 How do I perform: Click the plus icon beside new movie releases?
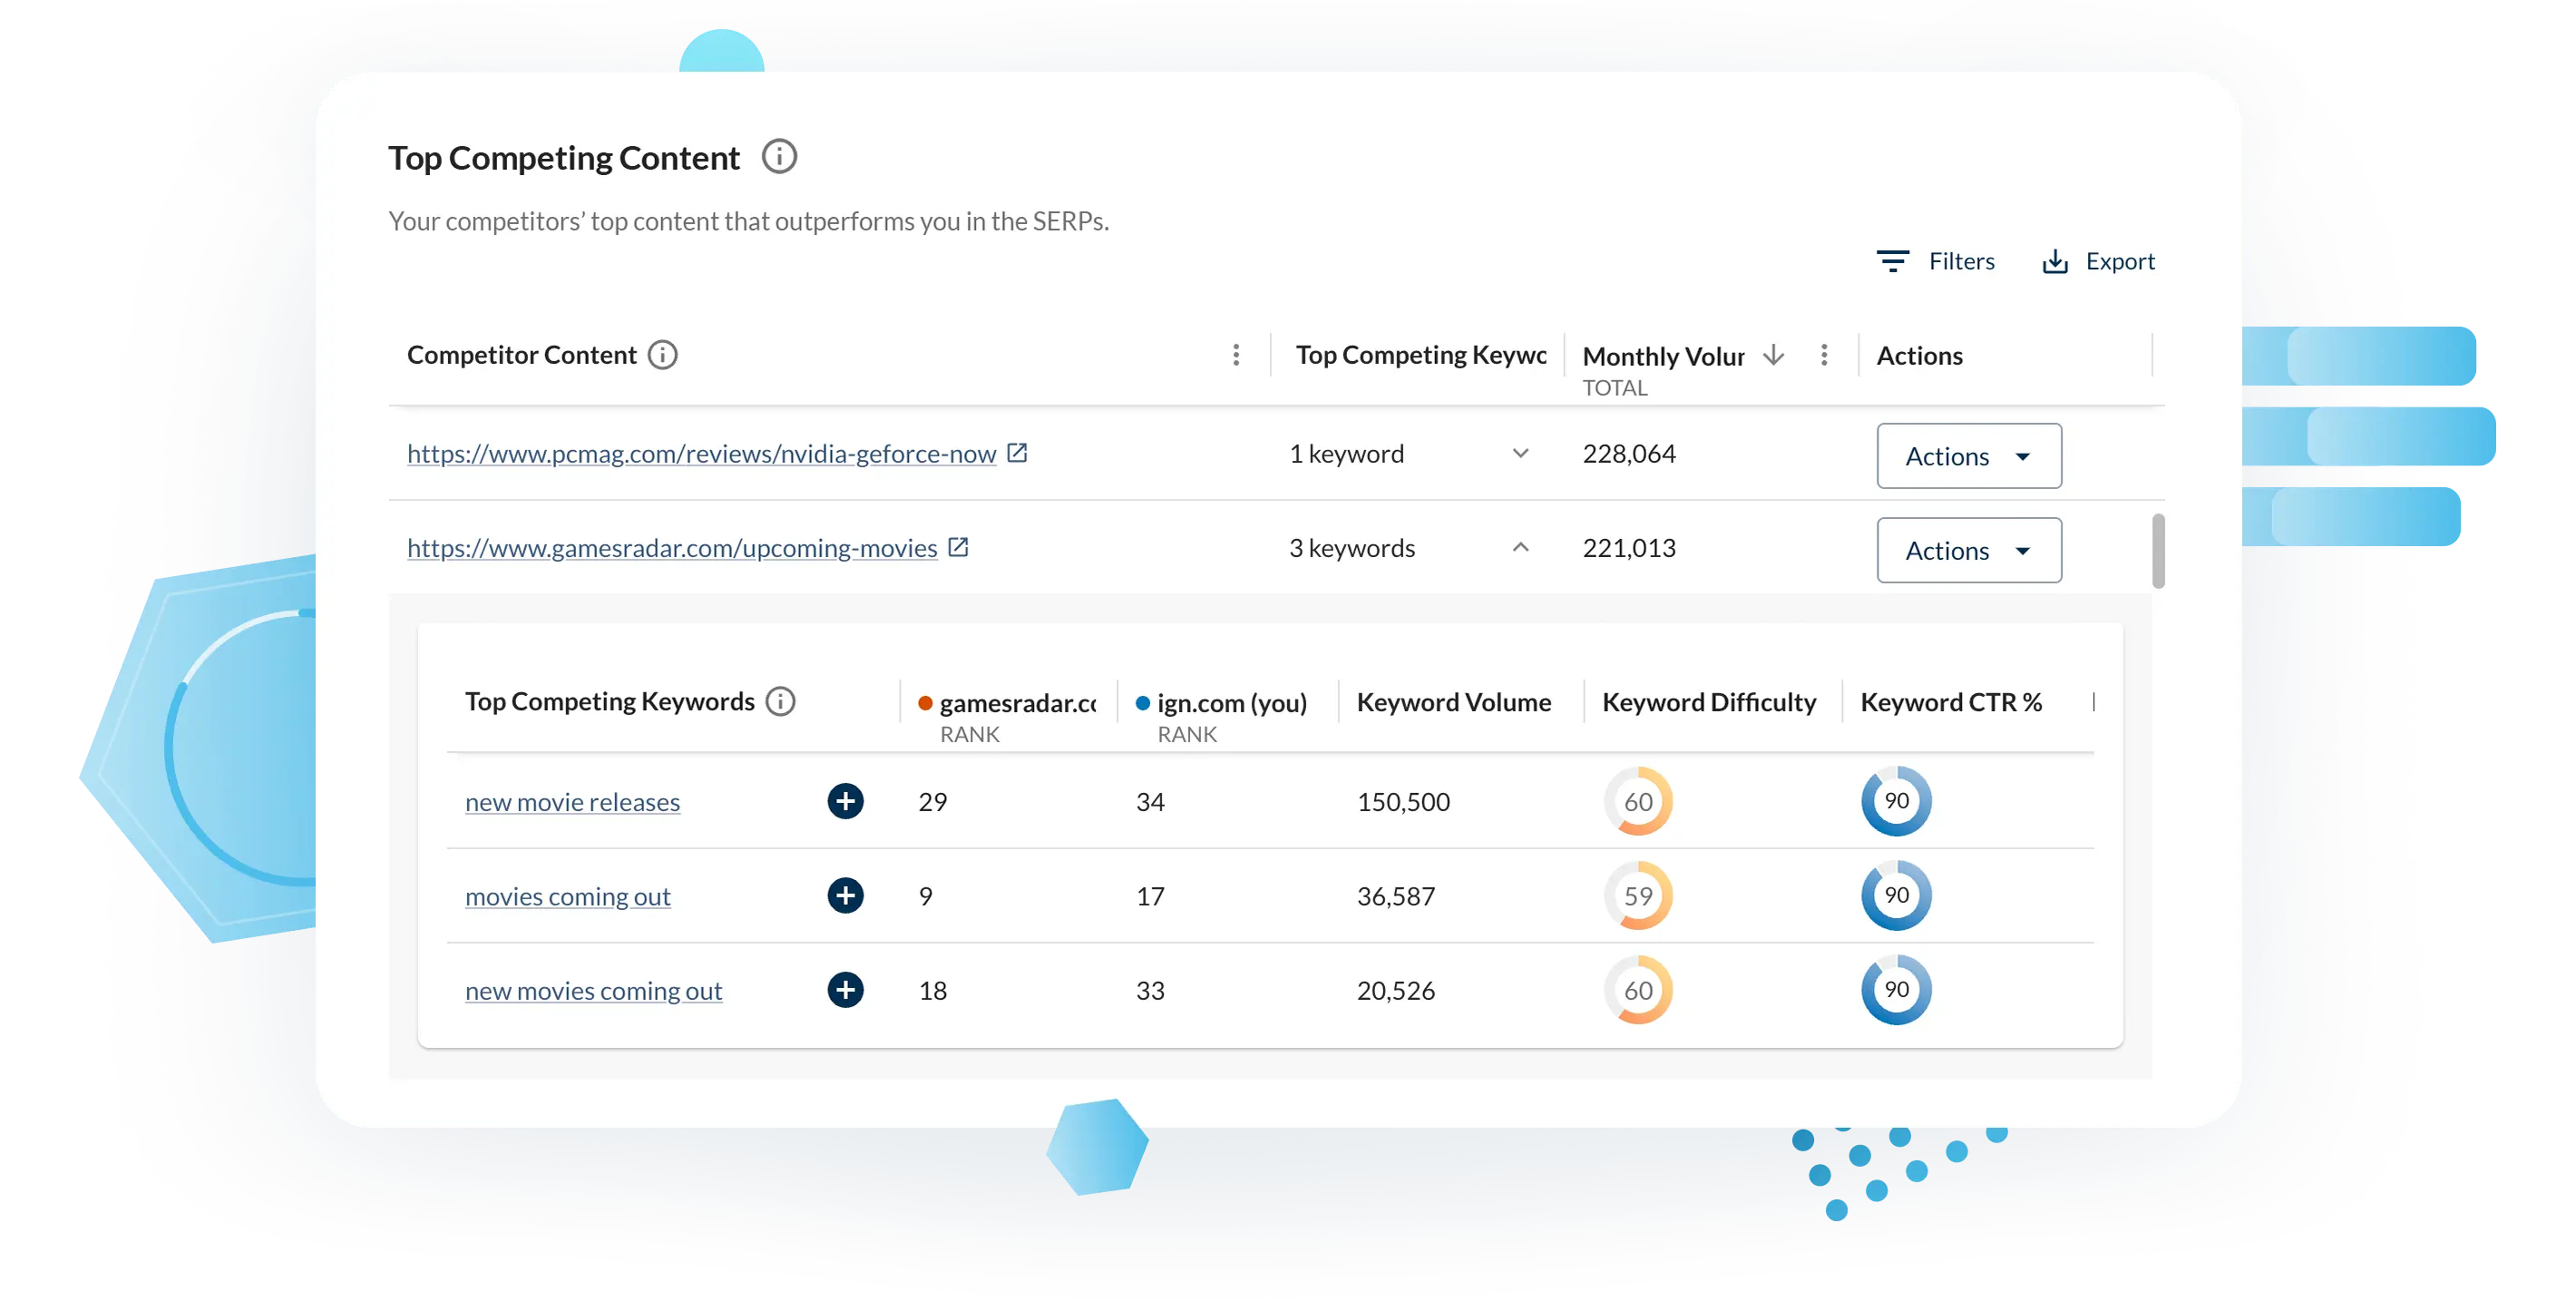845,801
